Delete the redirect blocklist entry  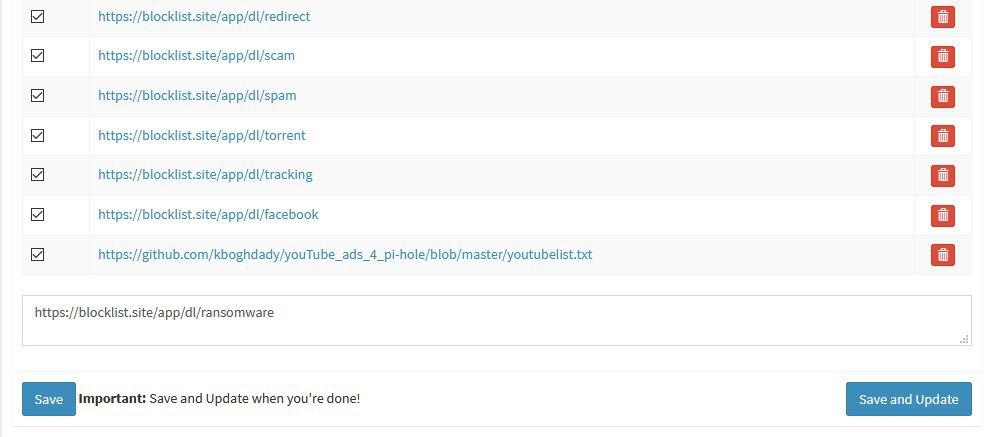942,17
